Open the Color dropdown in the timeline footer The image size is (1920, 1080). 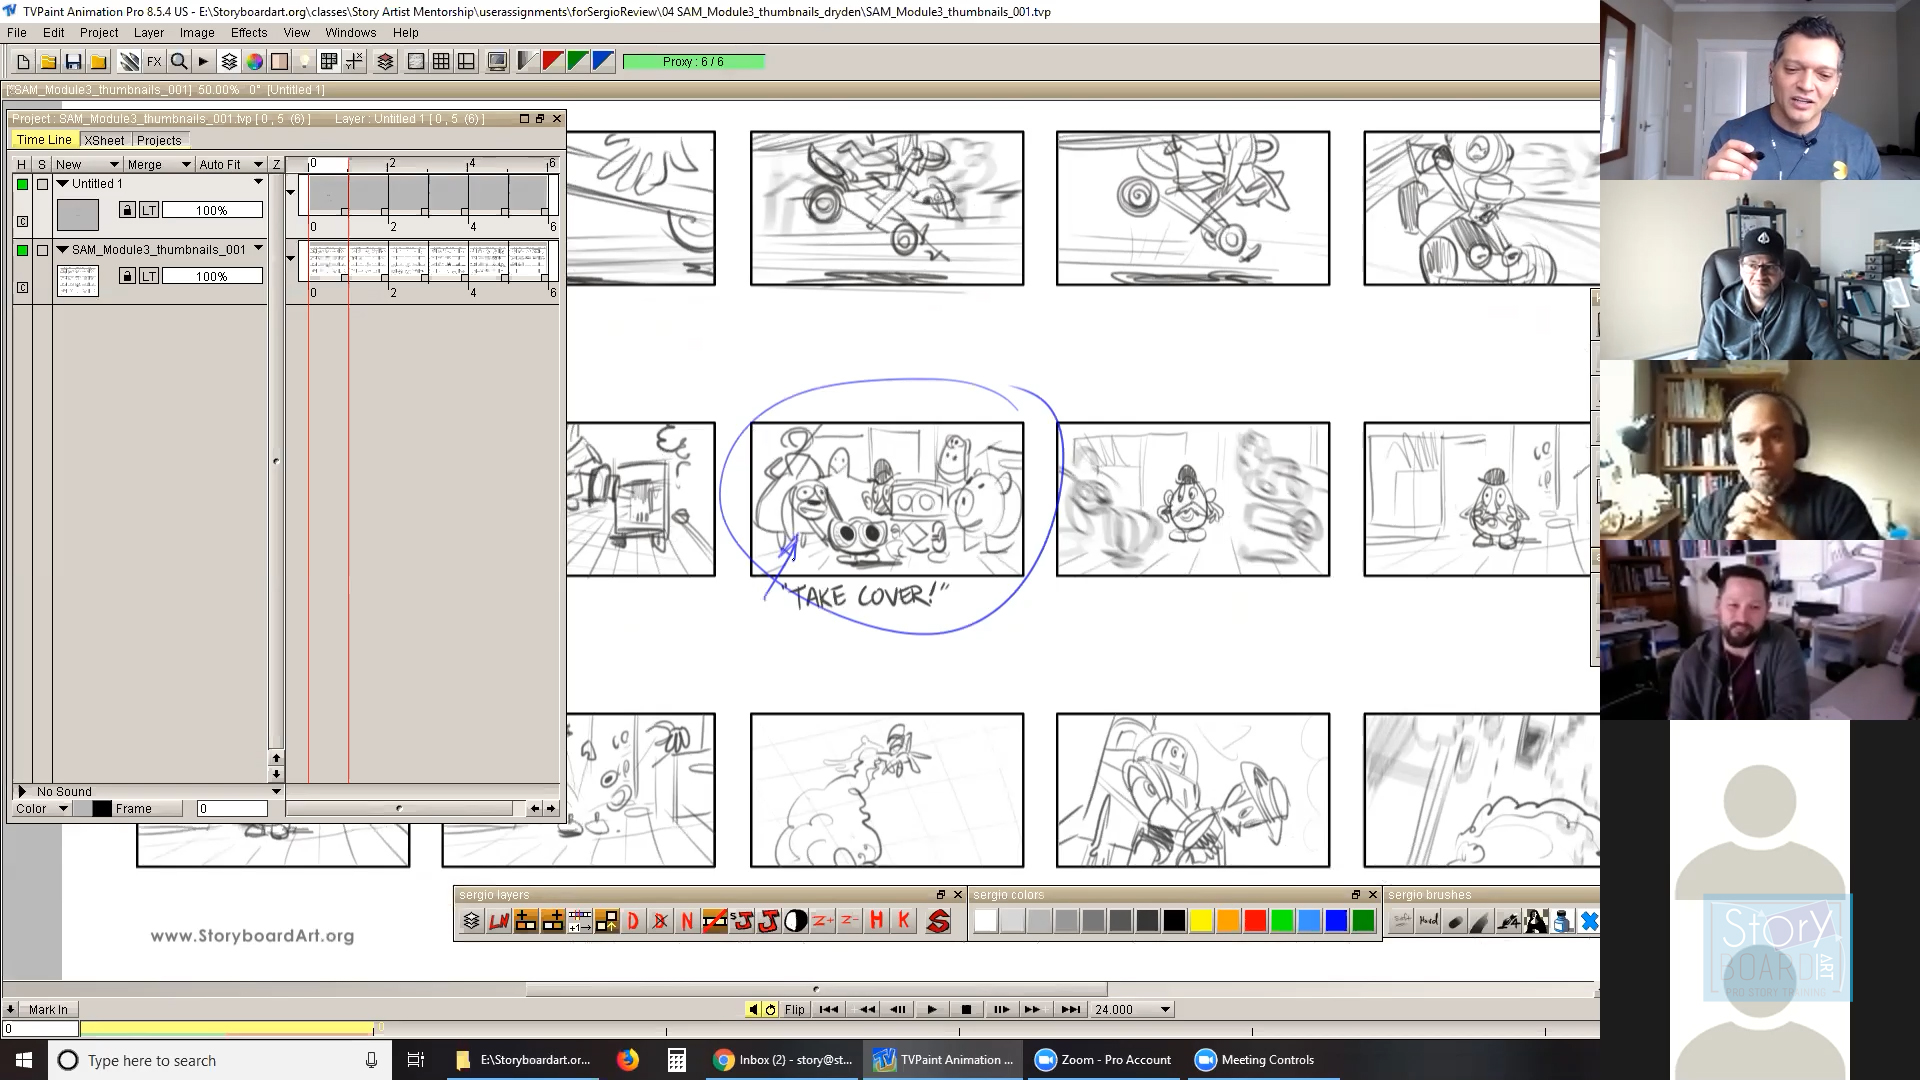tap(41, 809)
